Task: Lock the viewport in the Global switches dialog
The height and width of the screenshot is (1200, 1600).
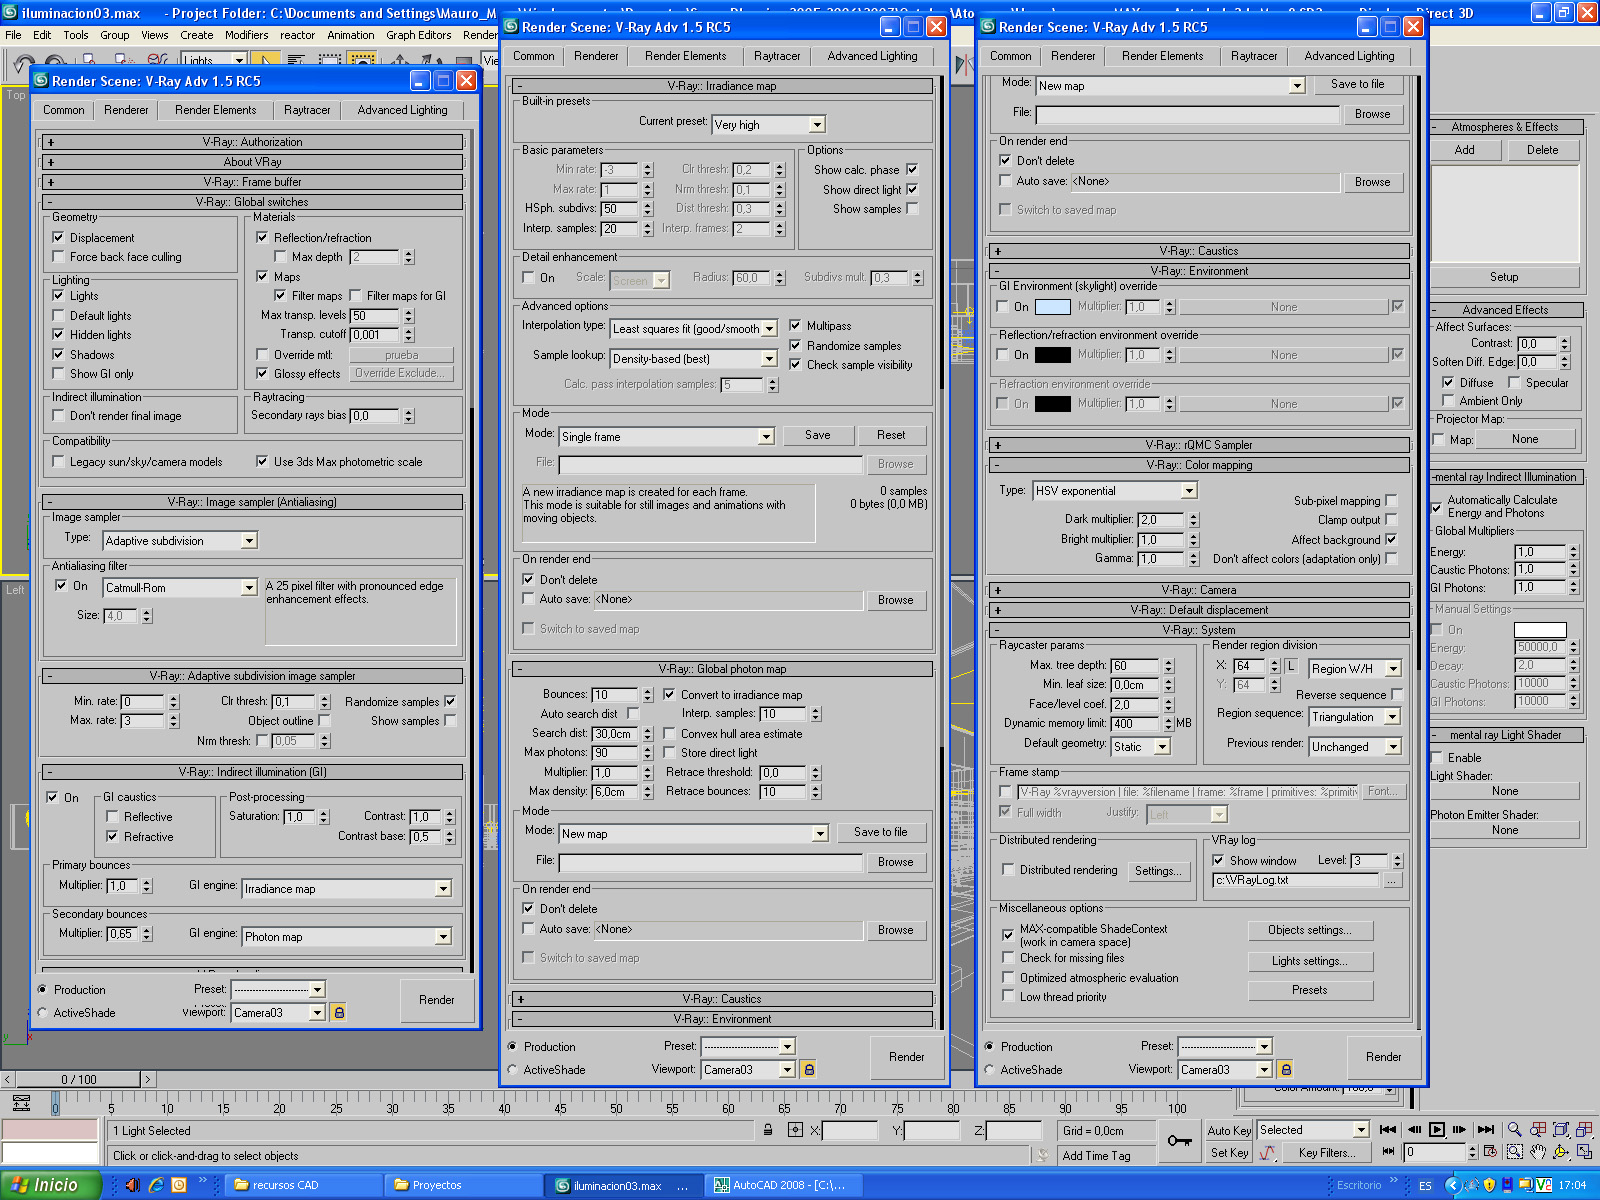Action: tap(339, 1012)
